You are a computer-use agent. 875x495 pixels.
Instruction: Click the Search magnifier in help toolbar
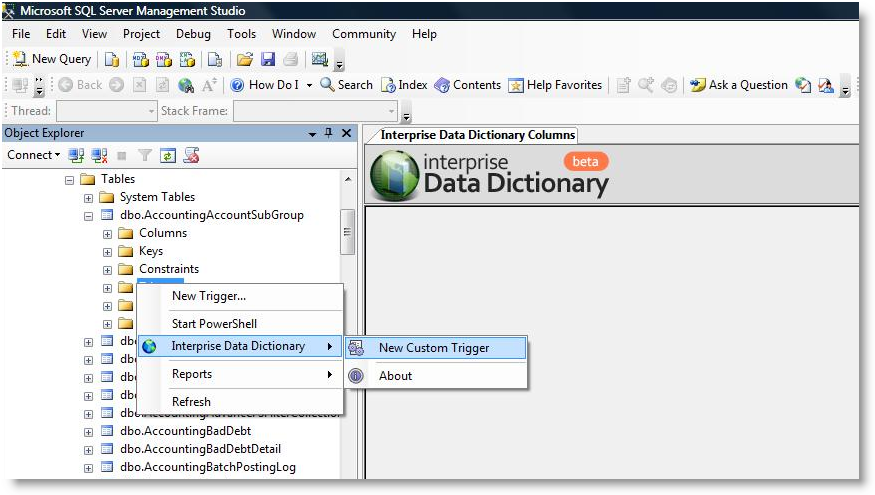tap(346, 85)
